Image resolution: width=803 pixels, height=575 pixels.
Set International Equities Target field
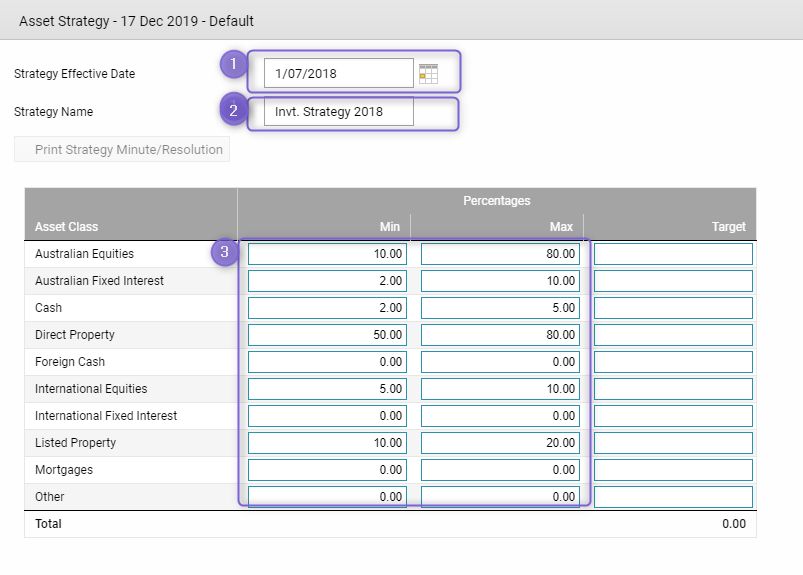click(673, 389)
